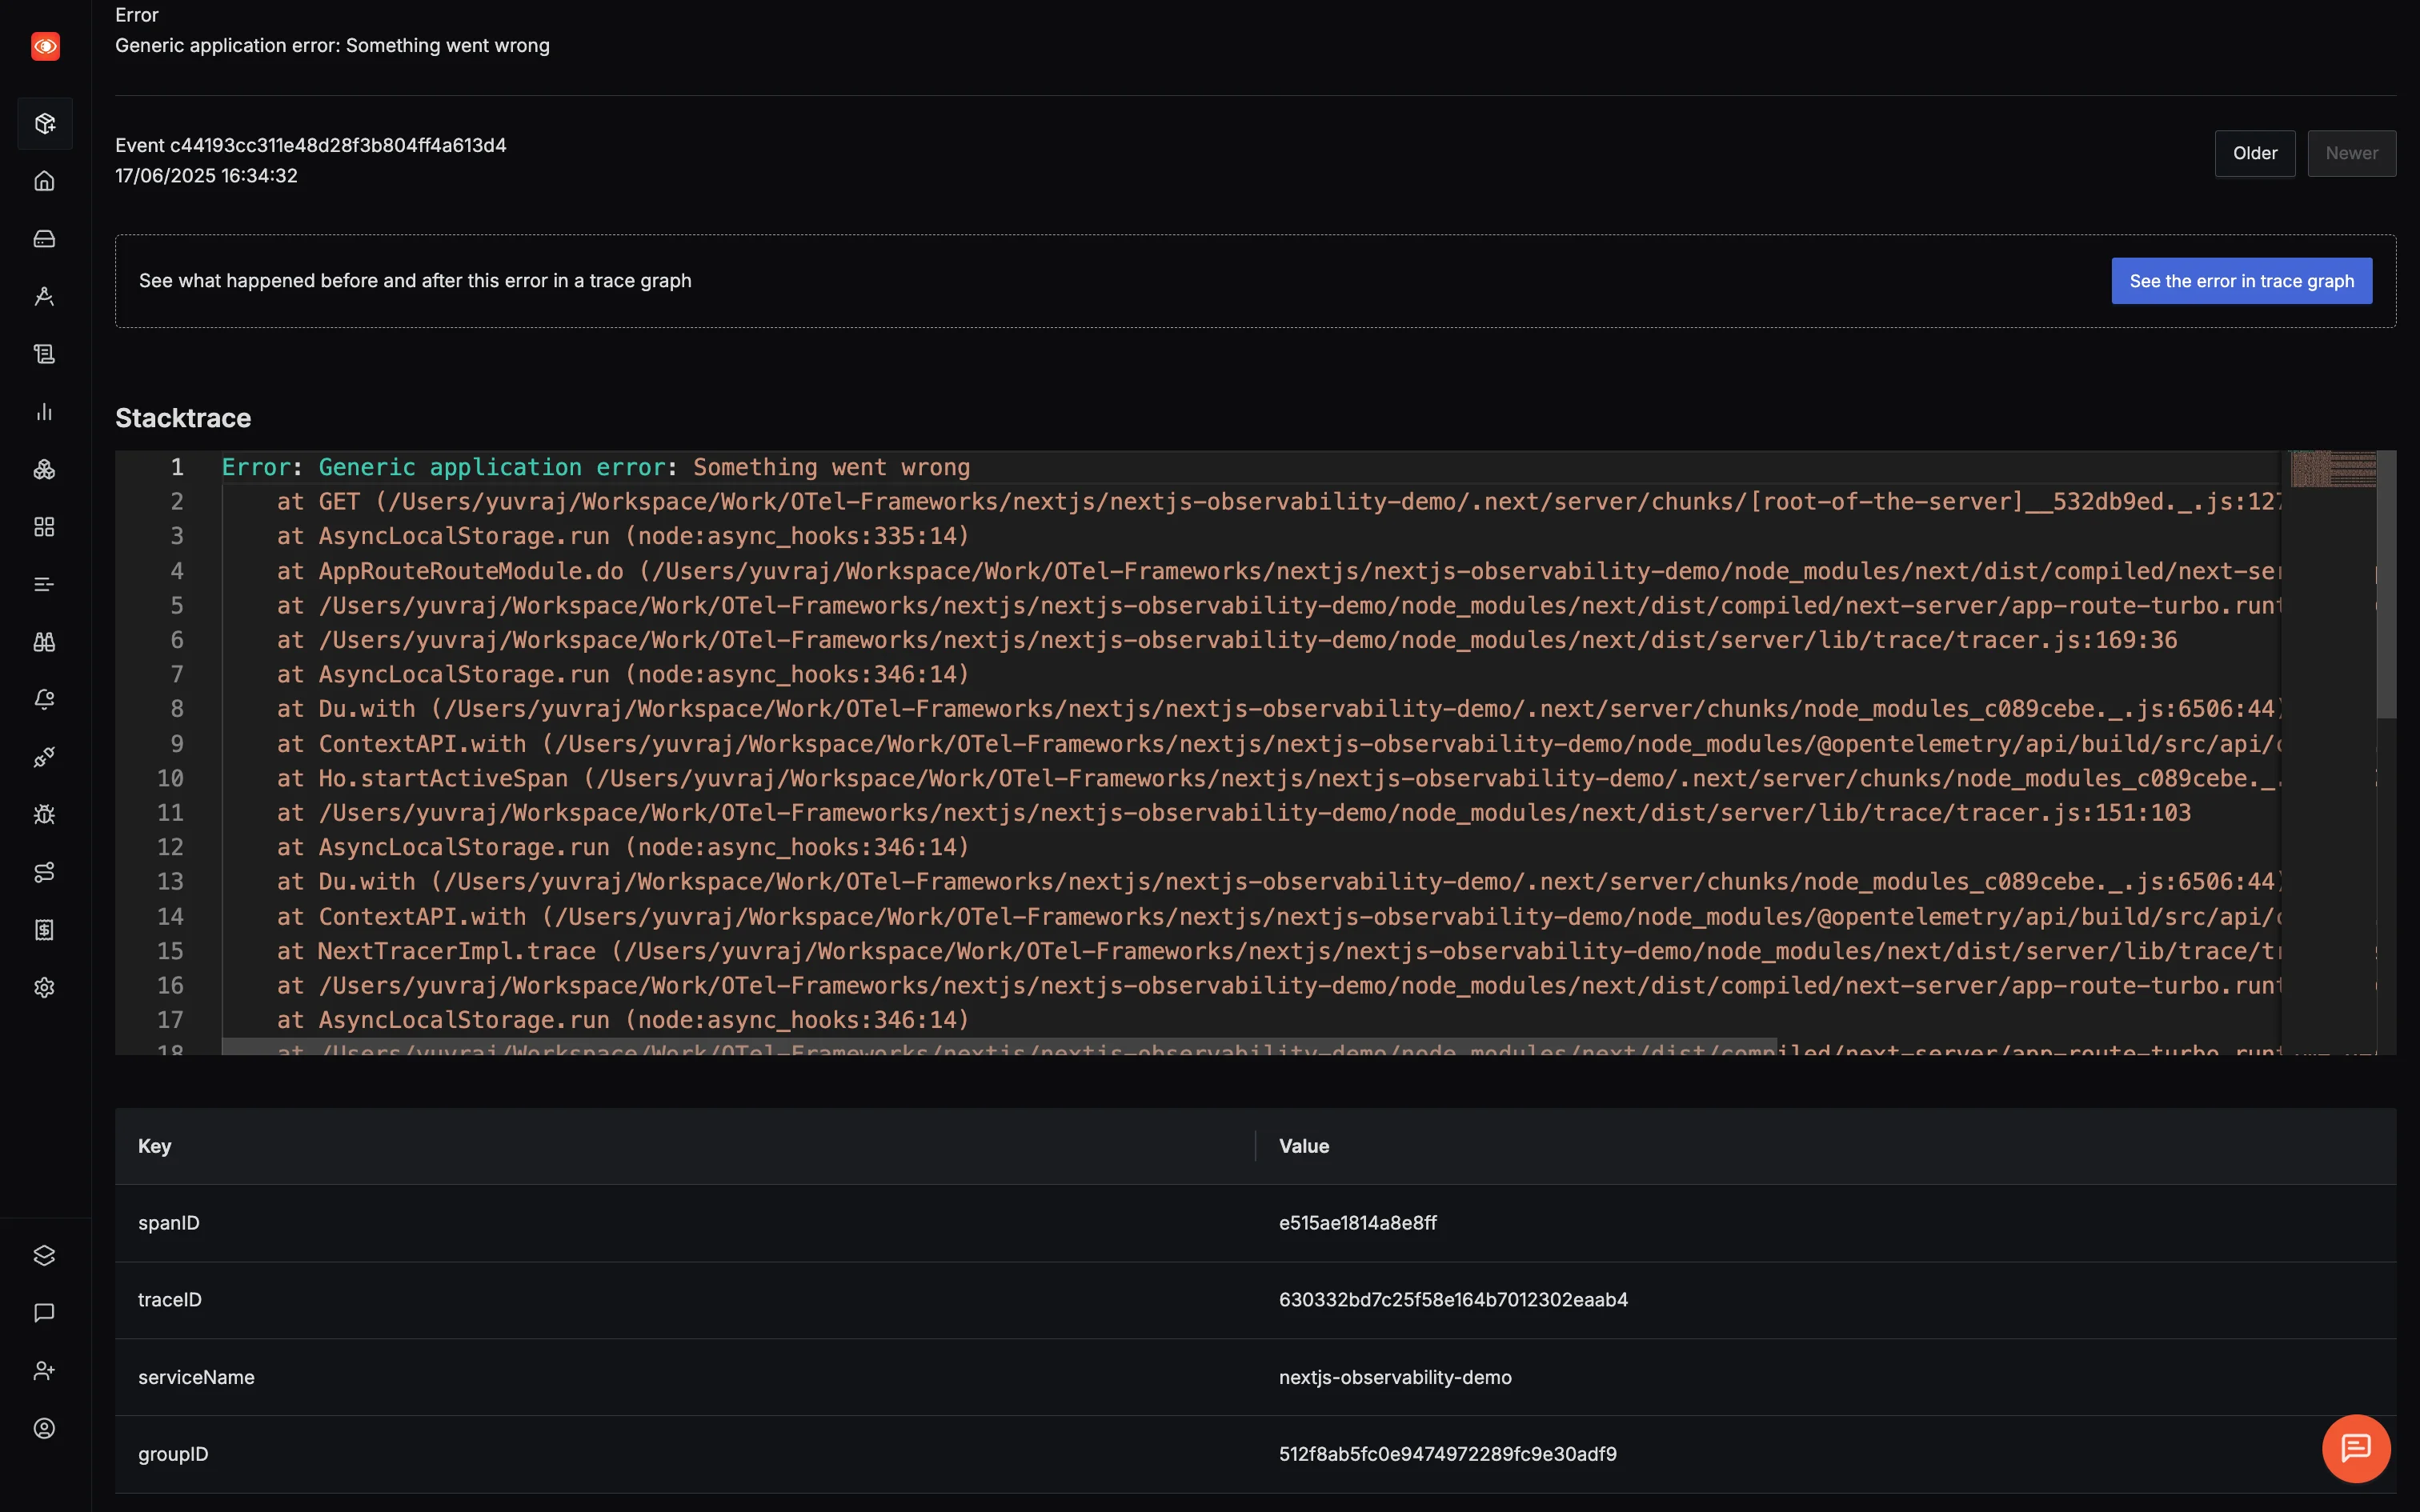Open Exceptions using the bug icon
The image size is (2420, 1512).
45,814
